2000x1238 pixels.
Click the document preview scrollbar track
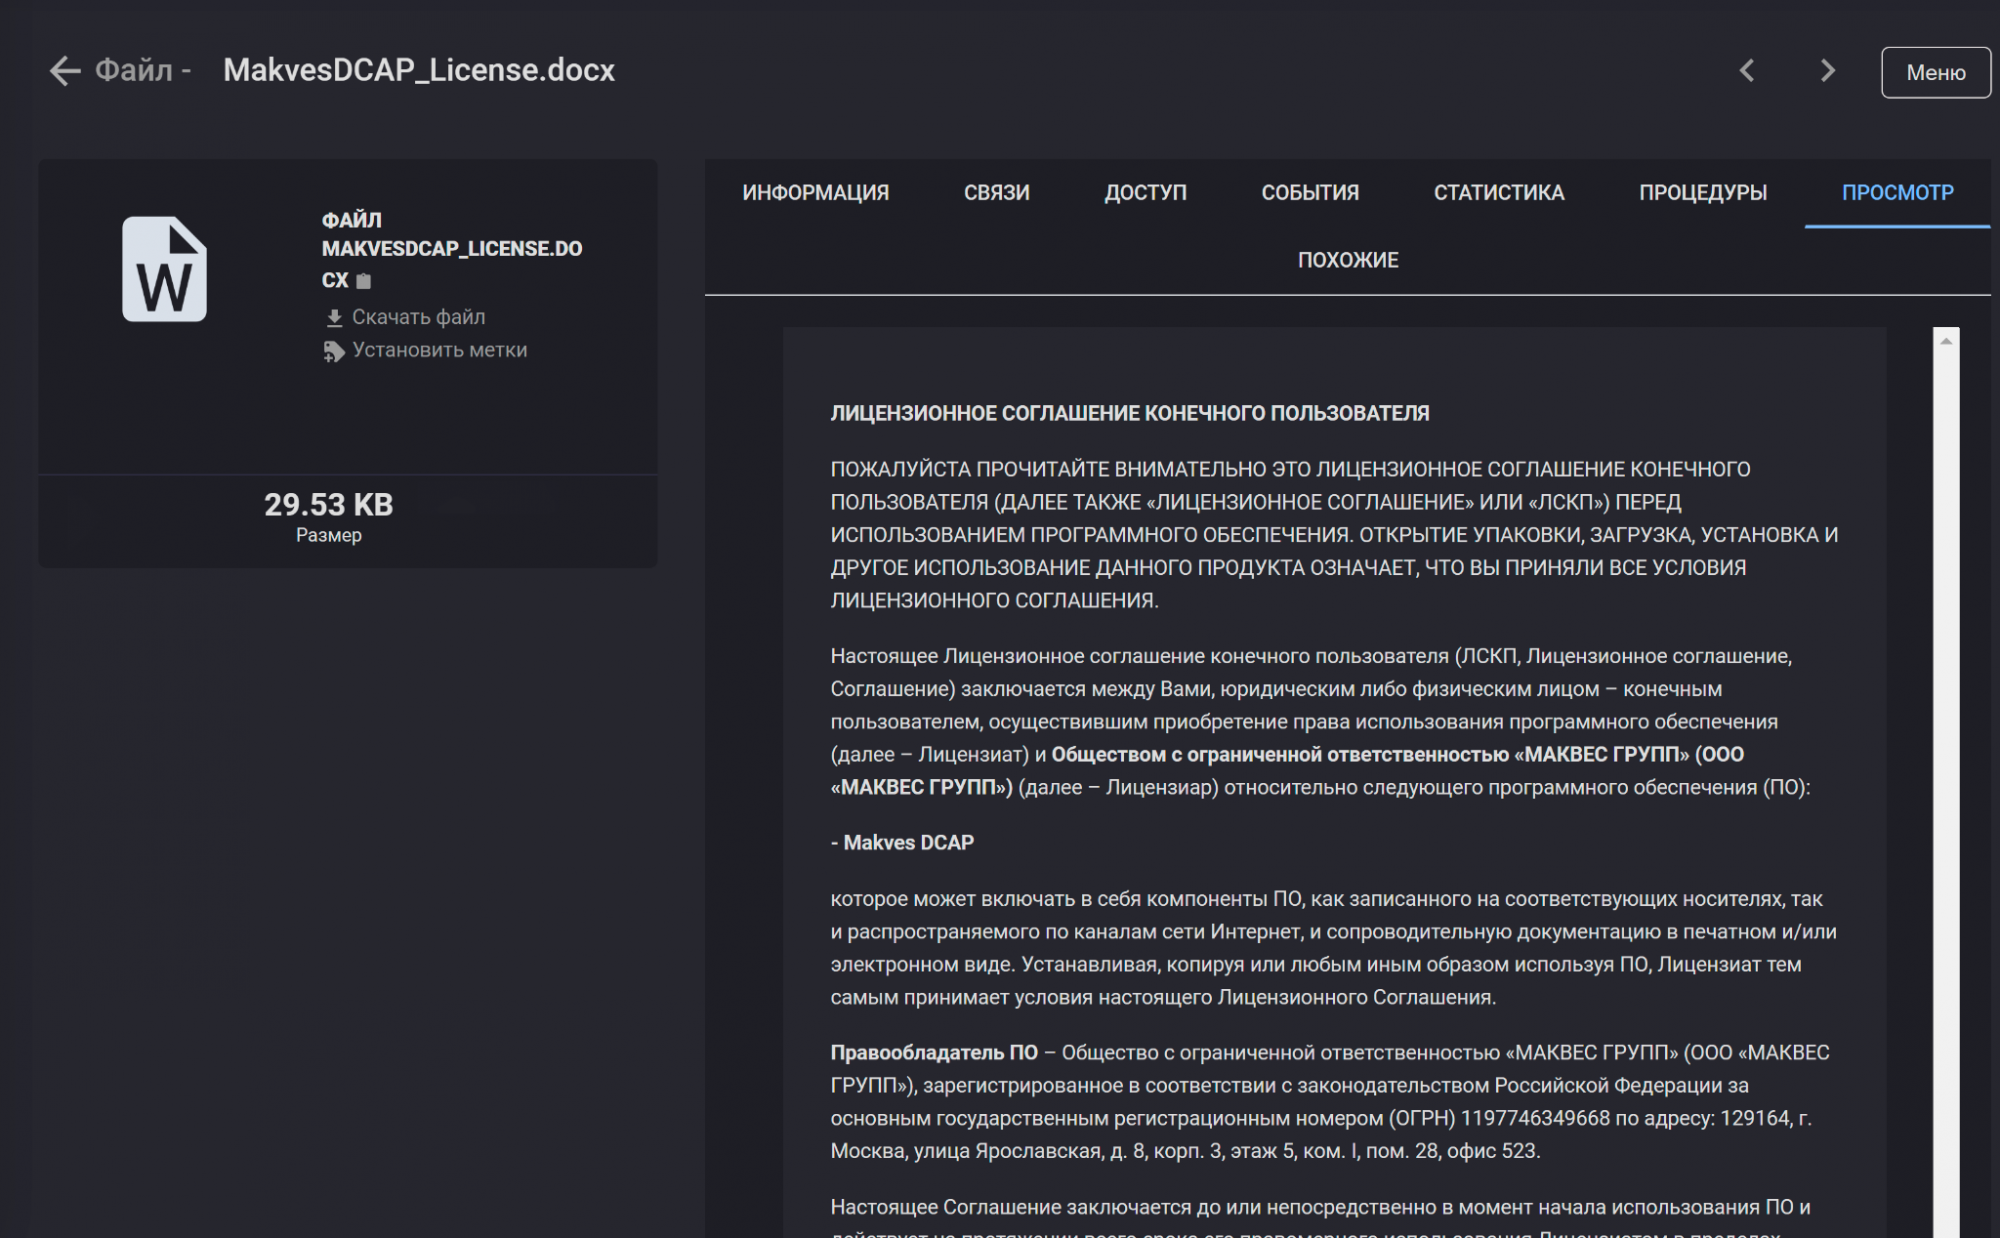(x=1946, y=780)
